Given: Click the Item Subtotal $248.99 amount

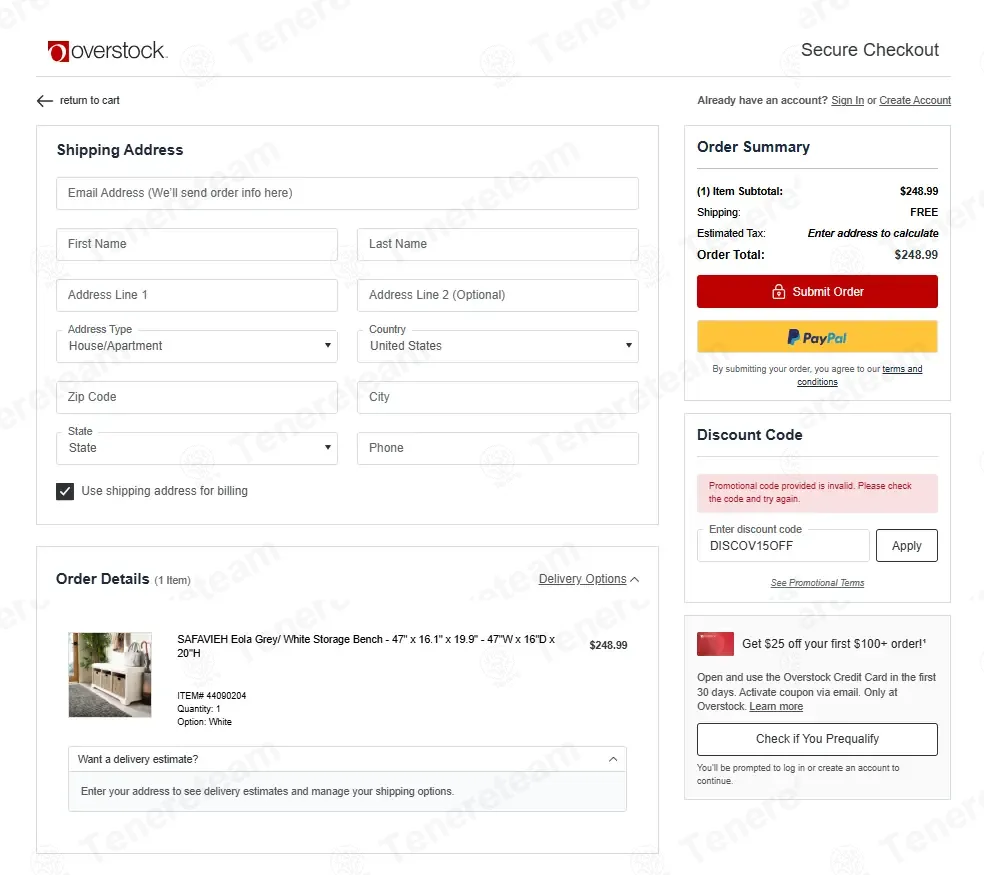Looking at the screenshot, I should 919,191.
